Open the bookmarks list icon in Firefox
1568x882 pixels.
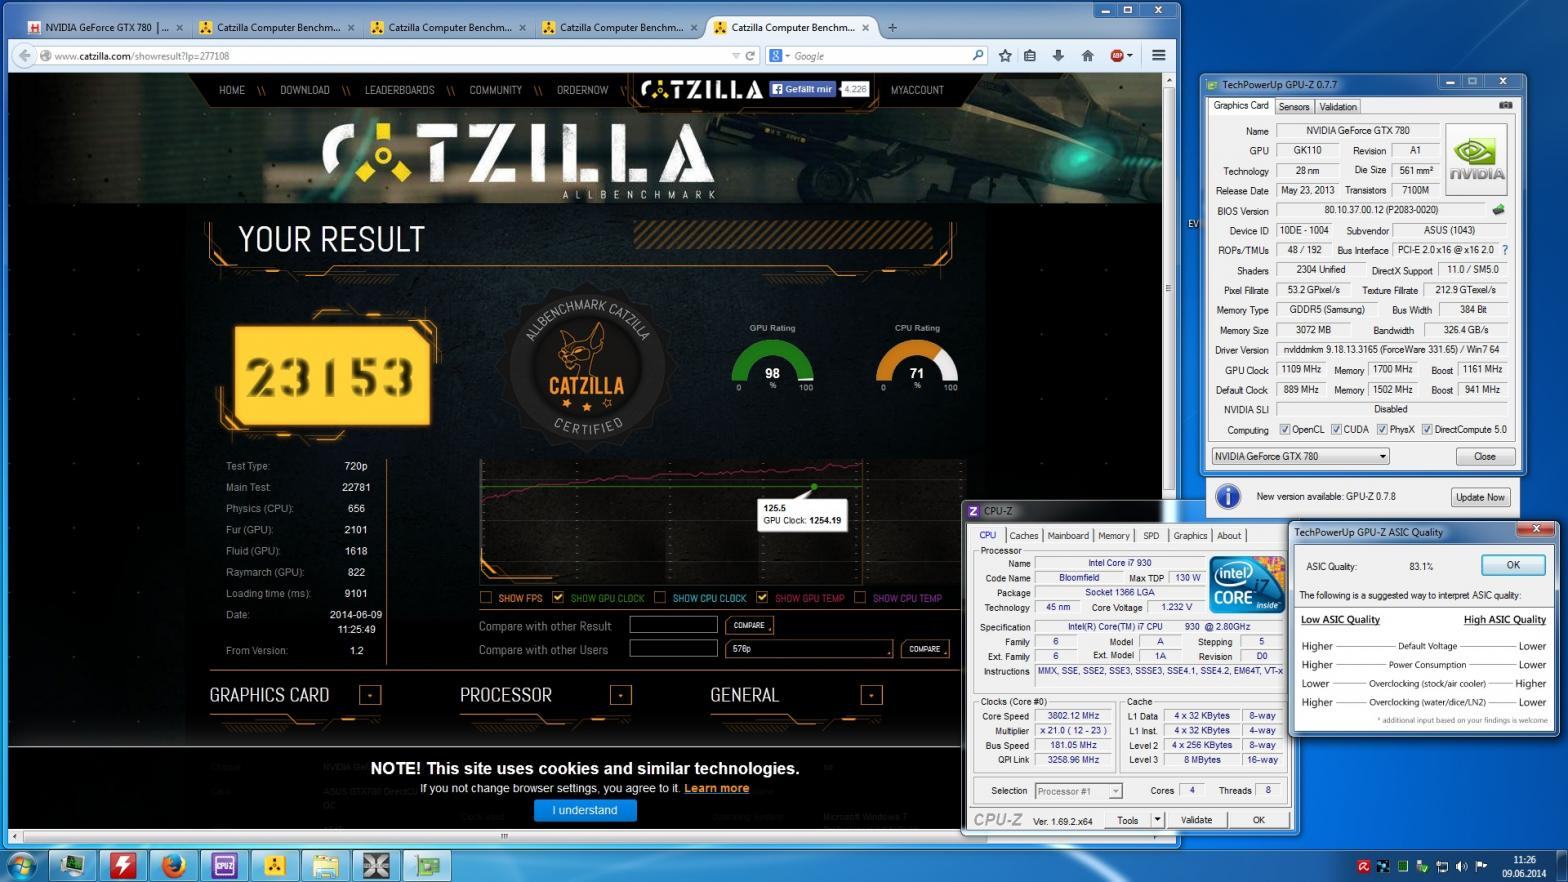pyautogui.click(x=1030, y=56)
